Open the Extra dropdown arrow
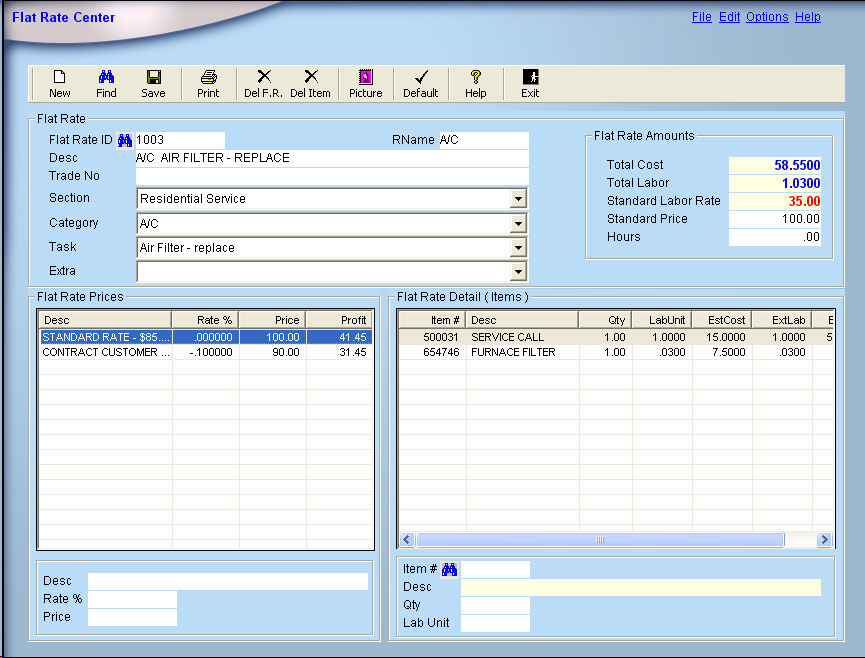Viewport: 865px width, 658px height. pyautogui.click(x=518, y=272)
